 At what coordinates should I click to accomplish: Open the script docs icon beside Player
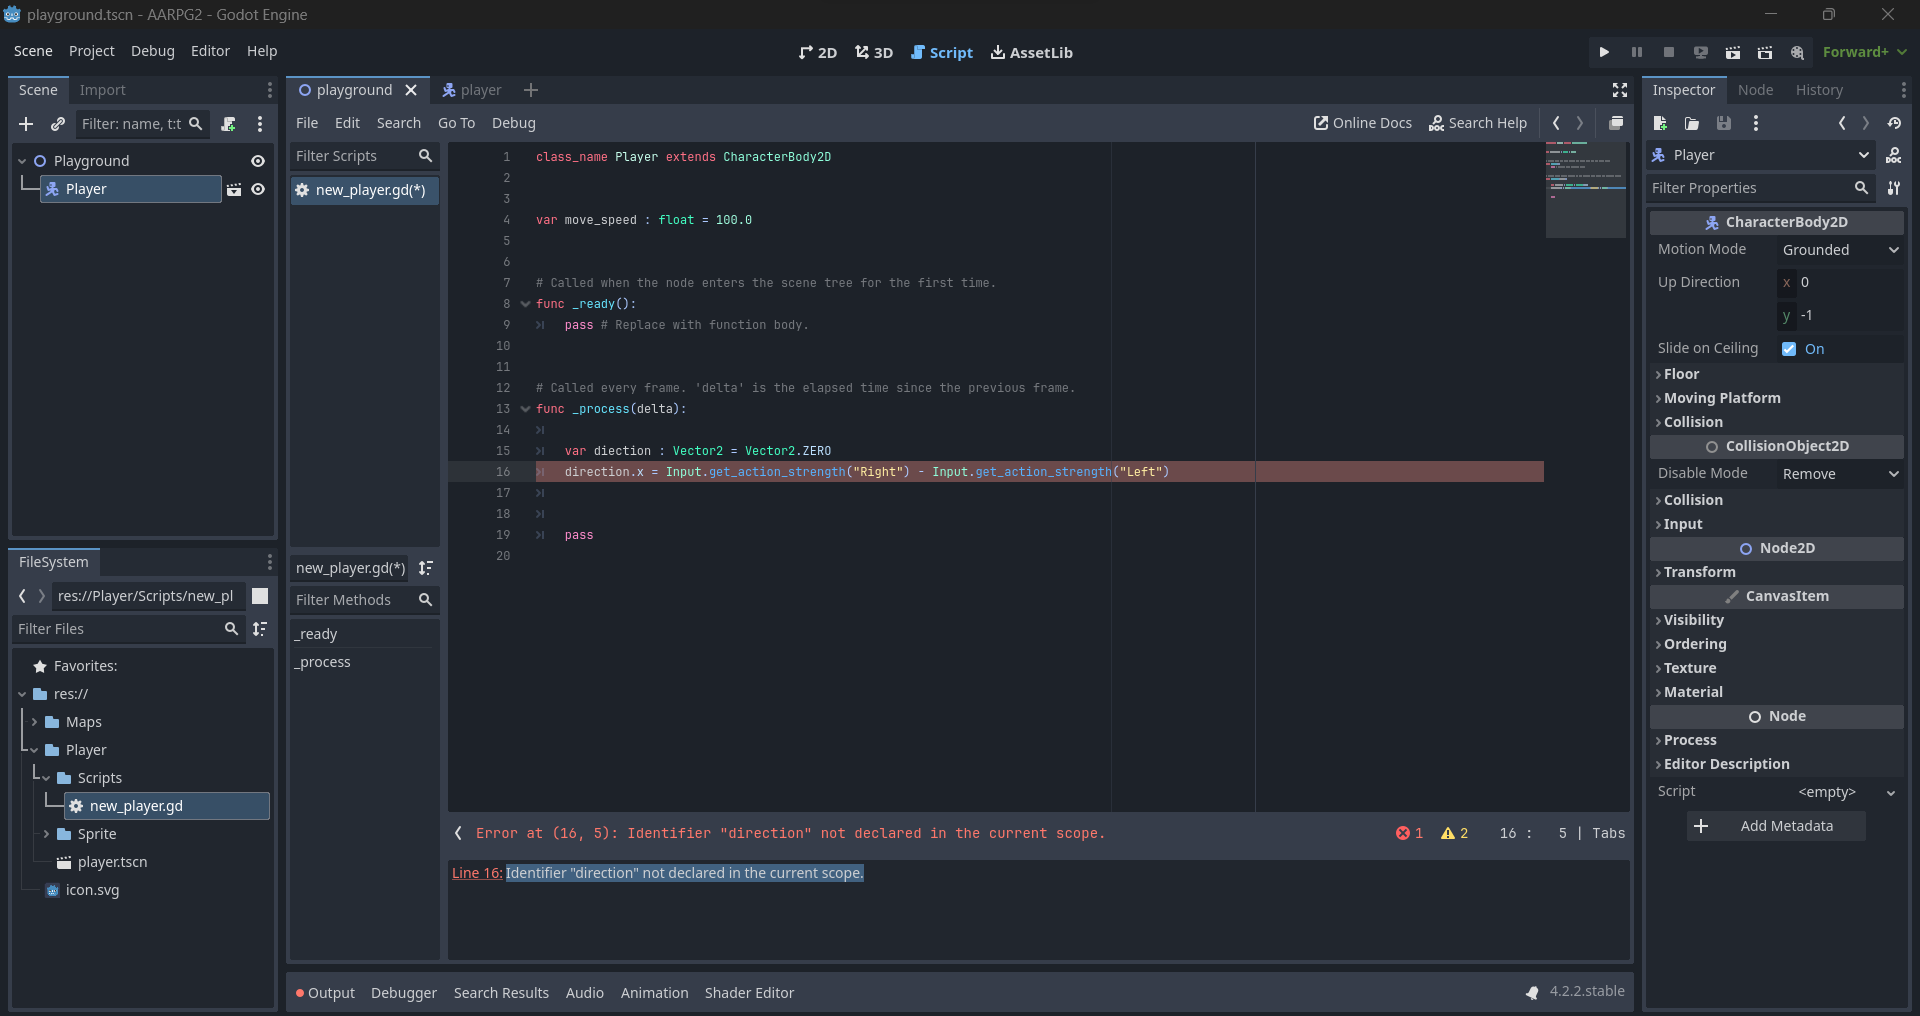click(x=1893, y=155)
